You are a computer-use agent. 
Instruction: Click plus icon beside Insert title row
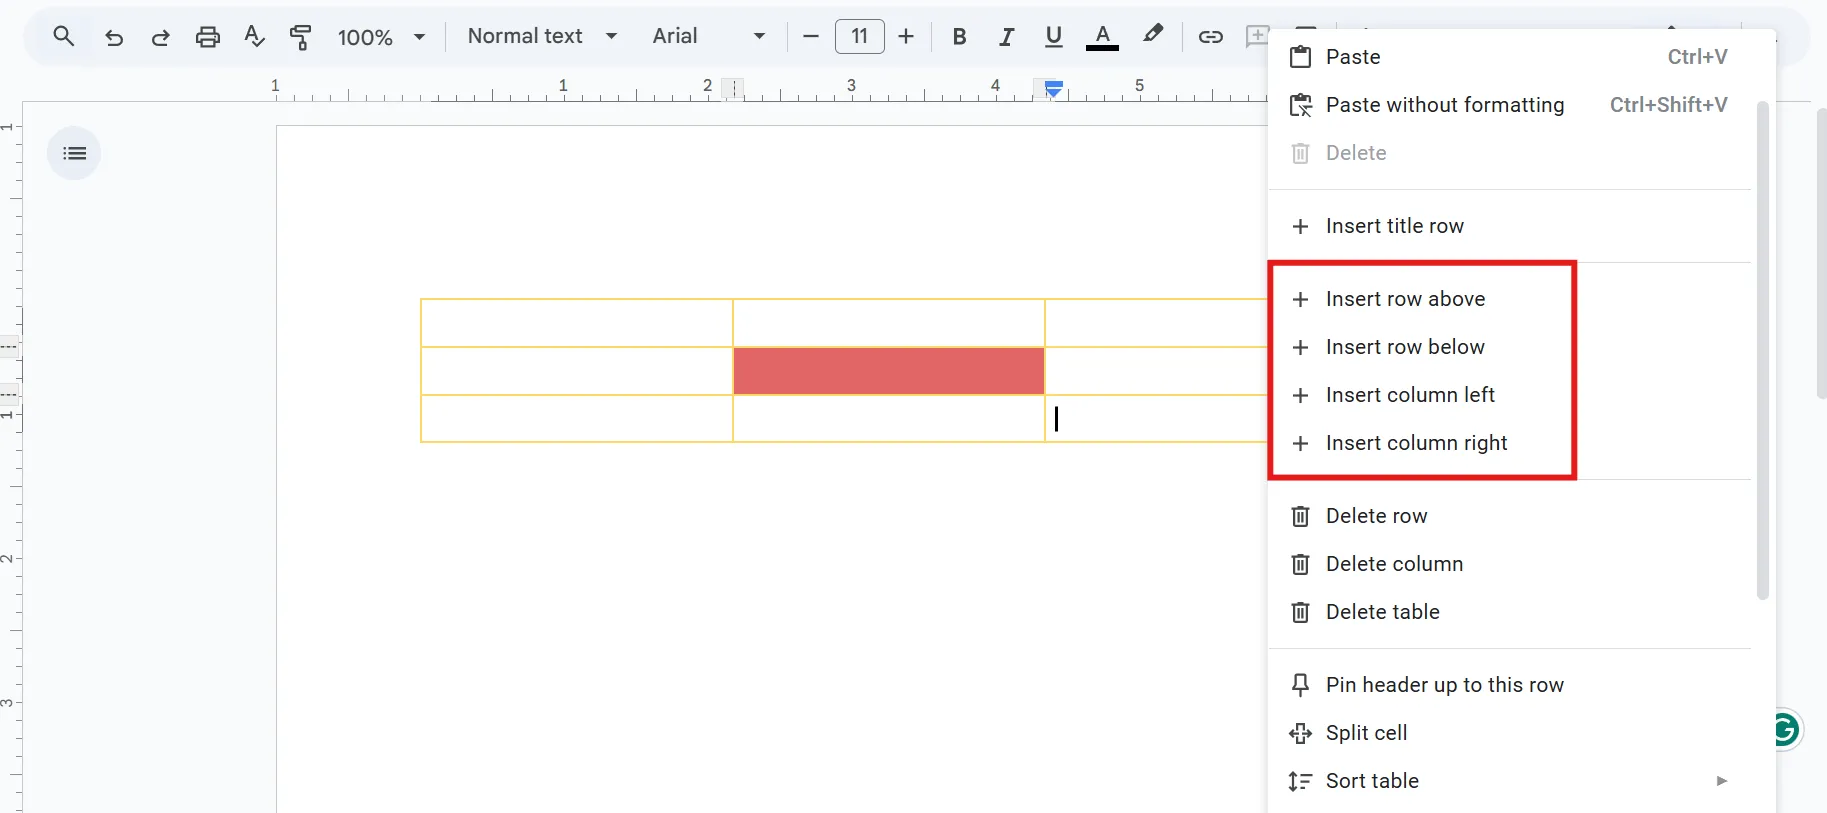1300,226
